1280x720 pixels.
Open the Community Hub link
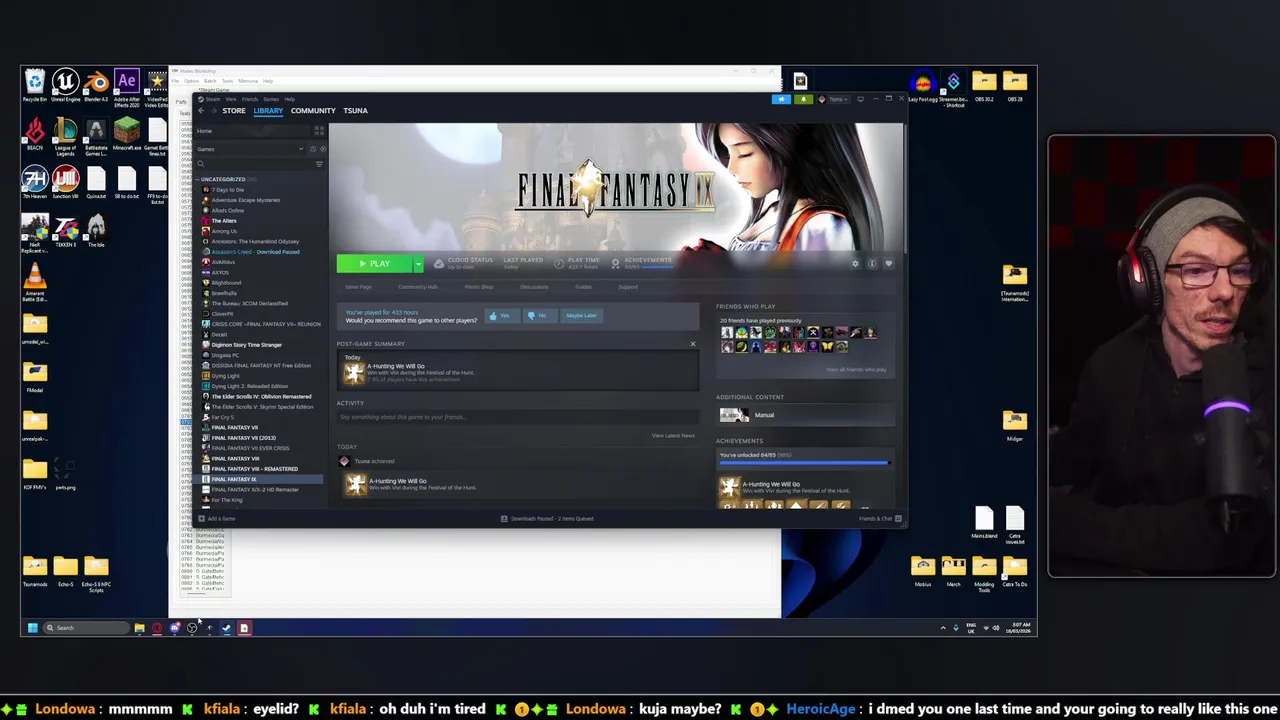[417, 287]
